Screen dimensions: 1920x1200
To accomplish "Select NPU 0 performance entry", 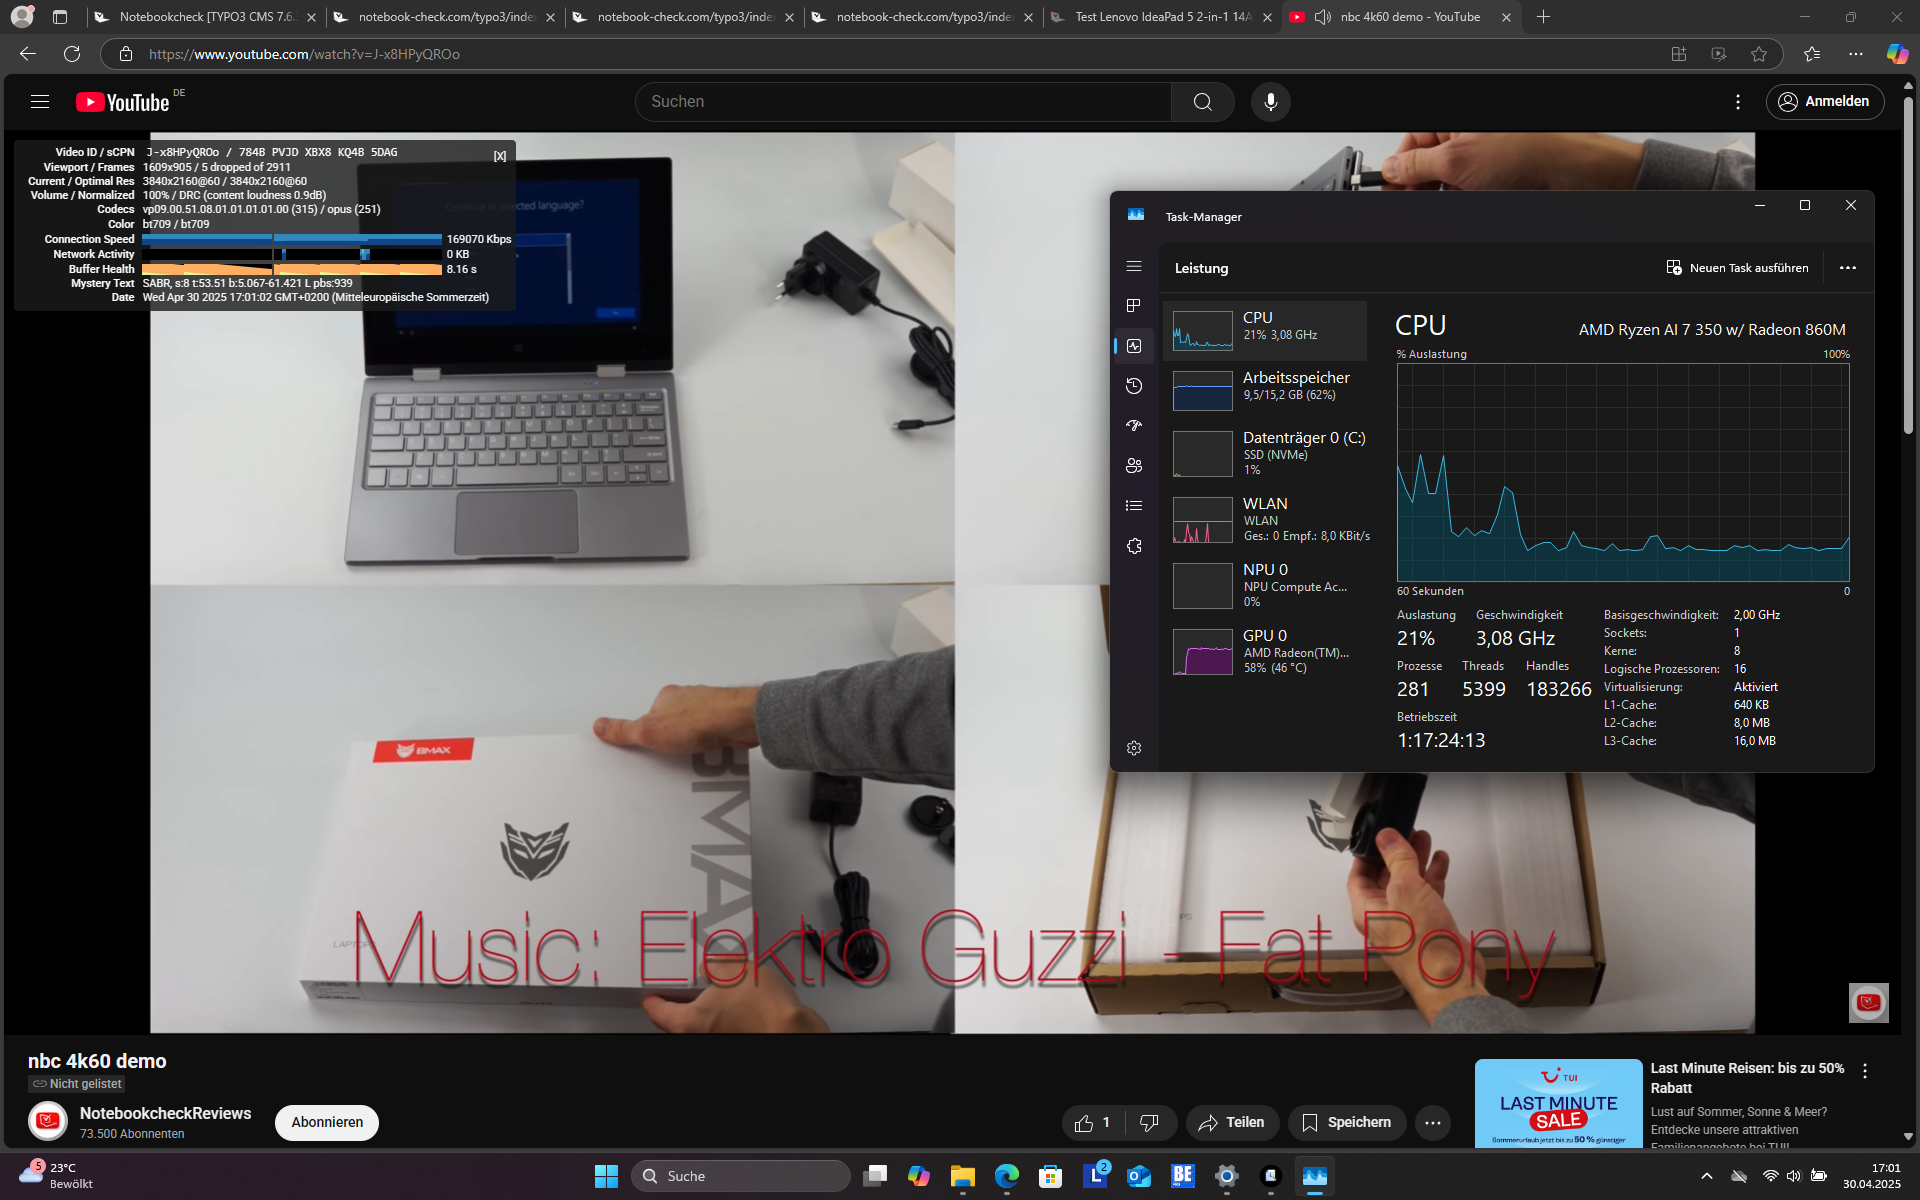I will pyautogui.click(x=1265, y=586).
